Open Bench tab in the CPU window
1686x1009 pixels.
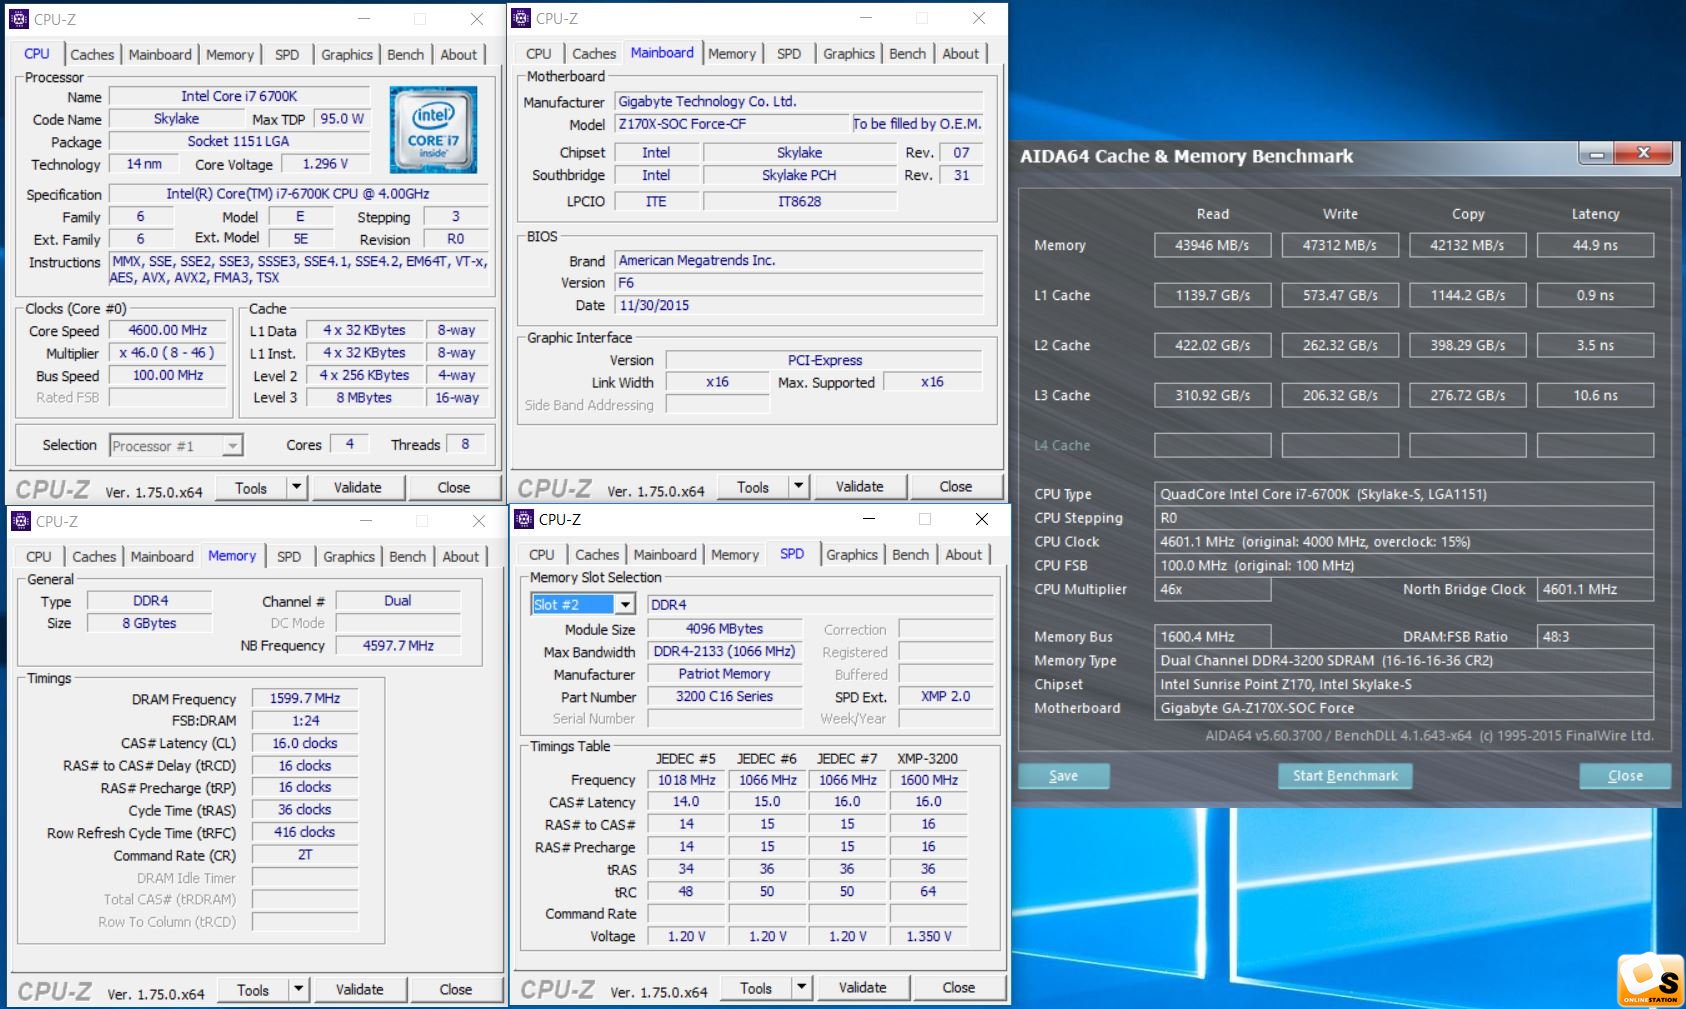(405, 54)
